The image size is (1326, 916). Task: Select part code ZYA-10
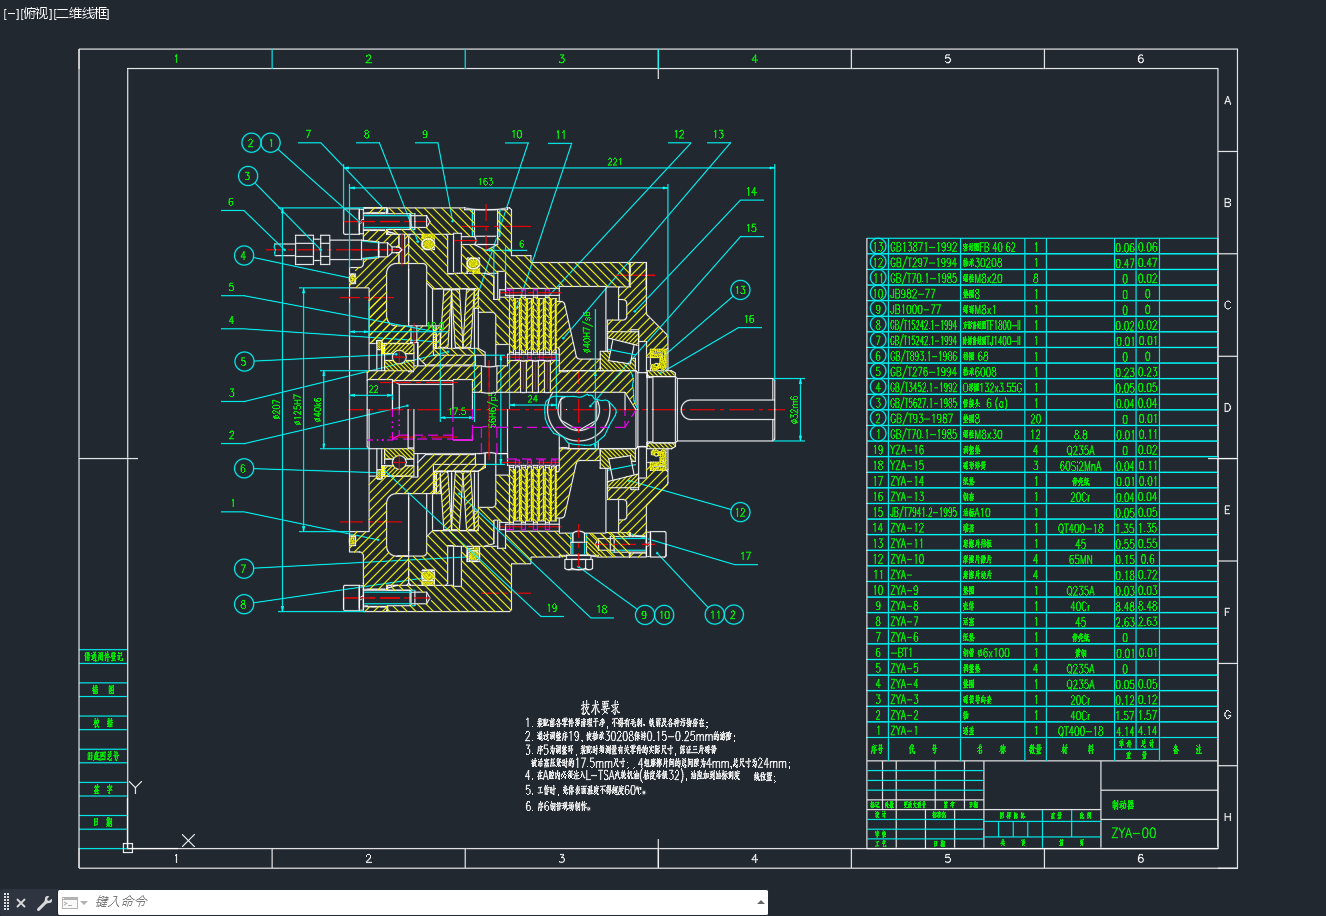907,560
